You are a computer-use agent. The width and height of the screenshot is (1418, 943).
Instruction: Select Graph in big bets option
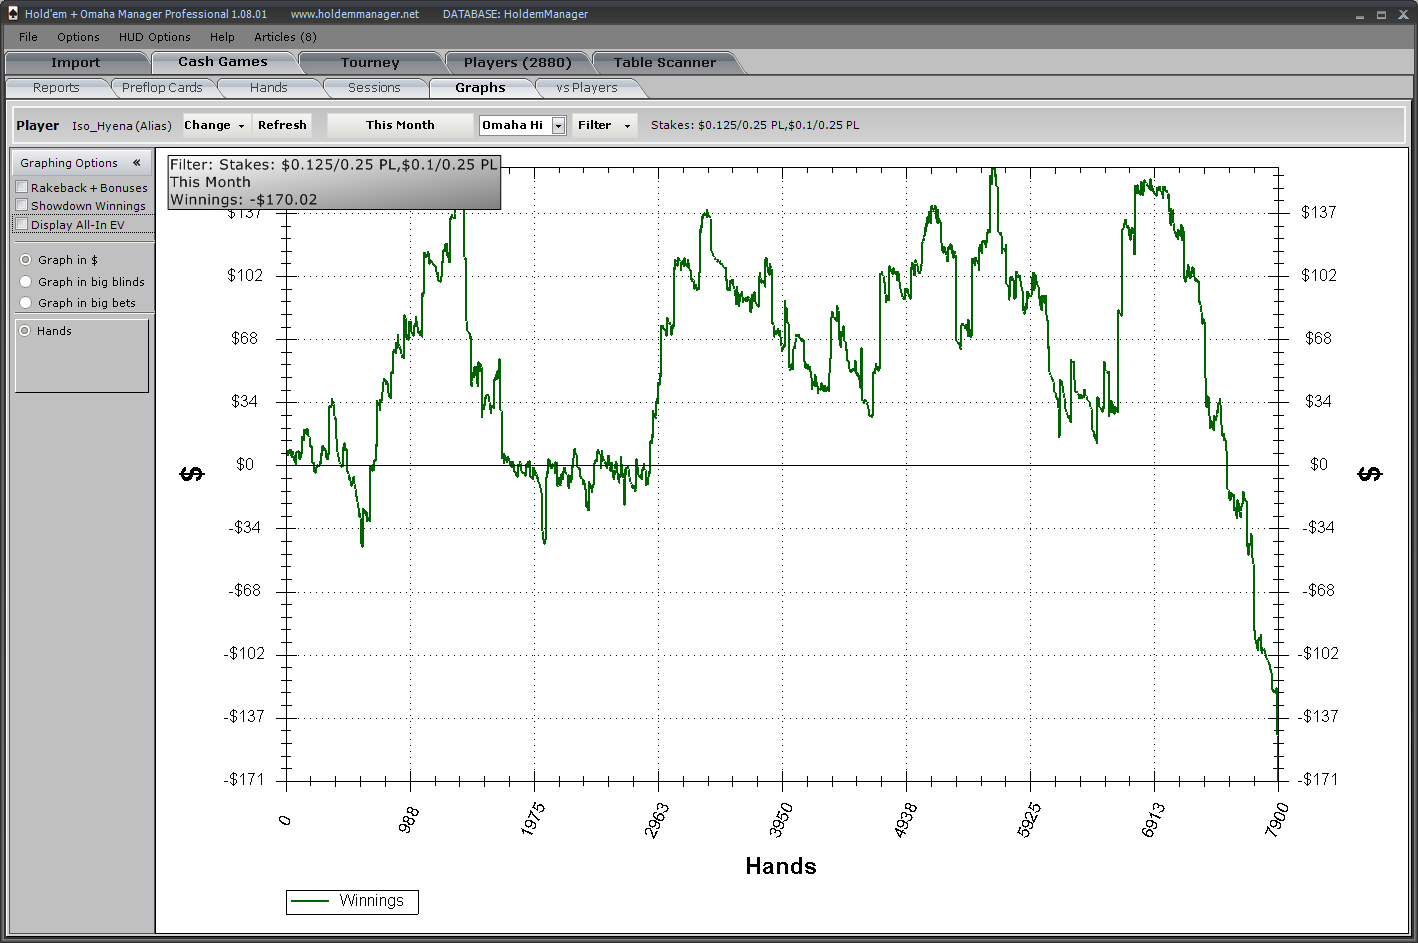click(x=26, y=303)
